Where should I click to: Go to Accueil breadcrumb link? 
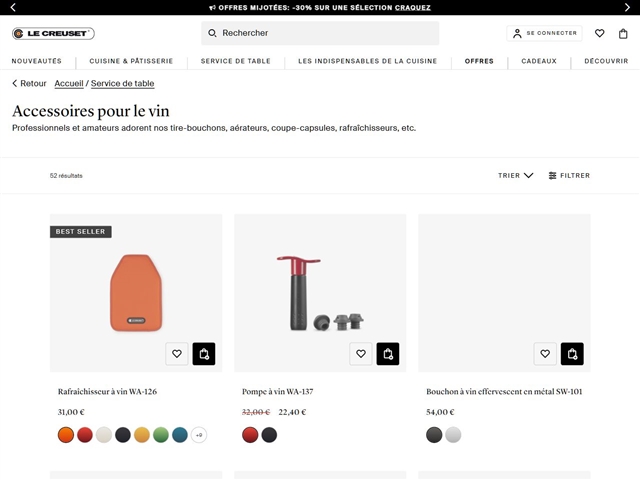(69, 84)
